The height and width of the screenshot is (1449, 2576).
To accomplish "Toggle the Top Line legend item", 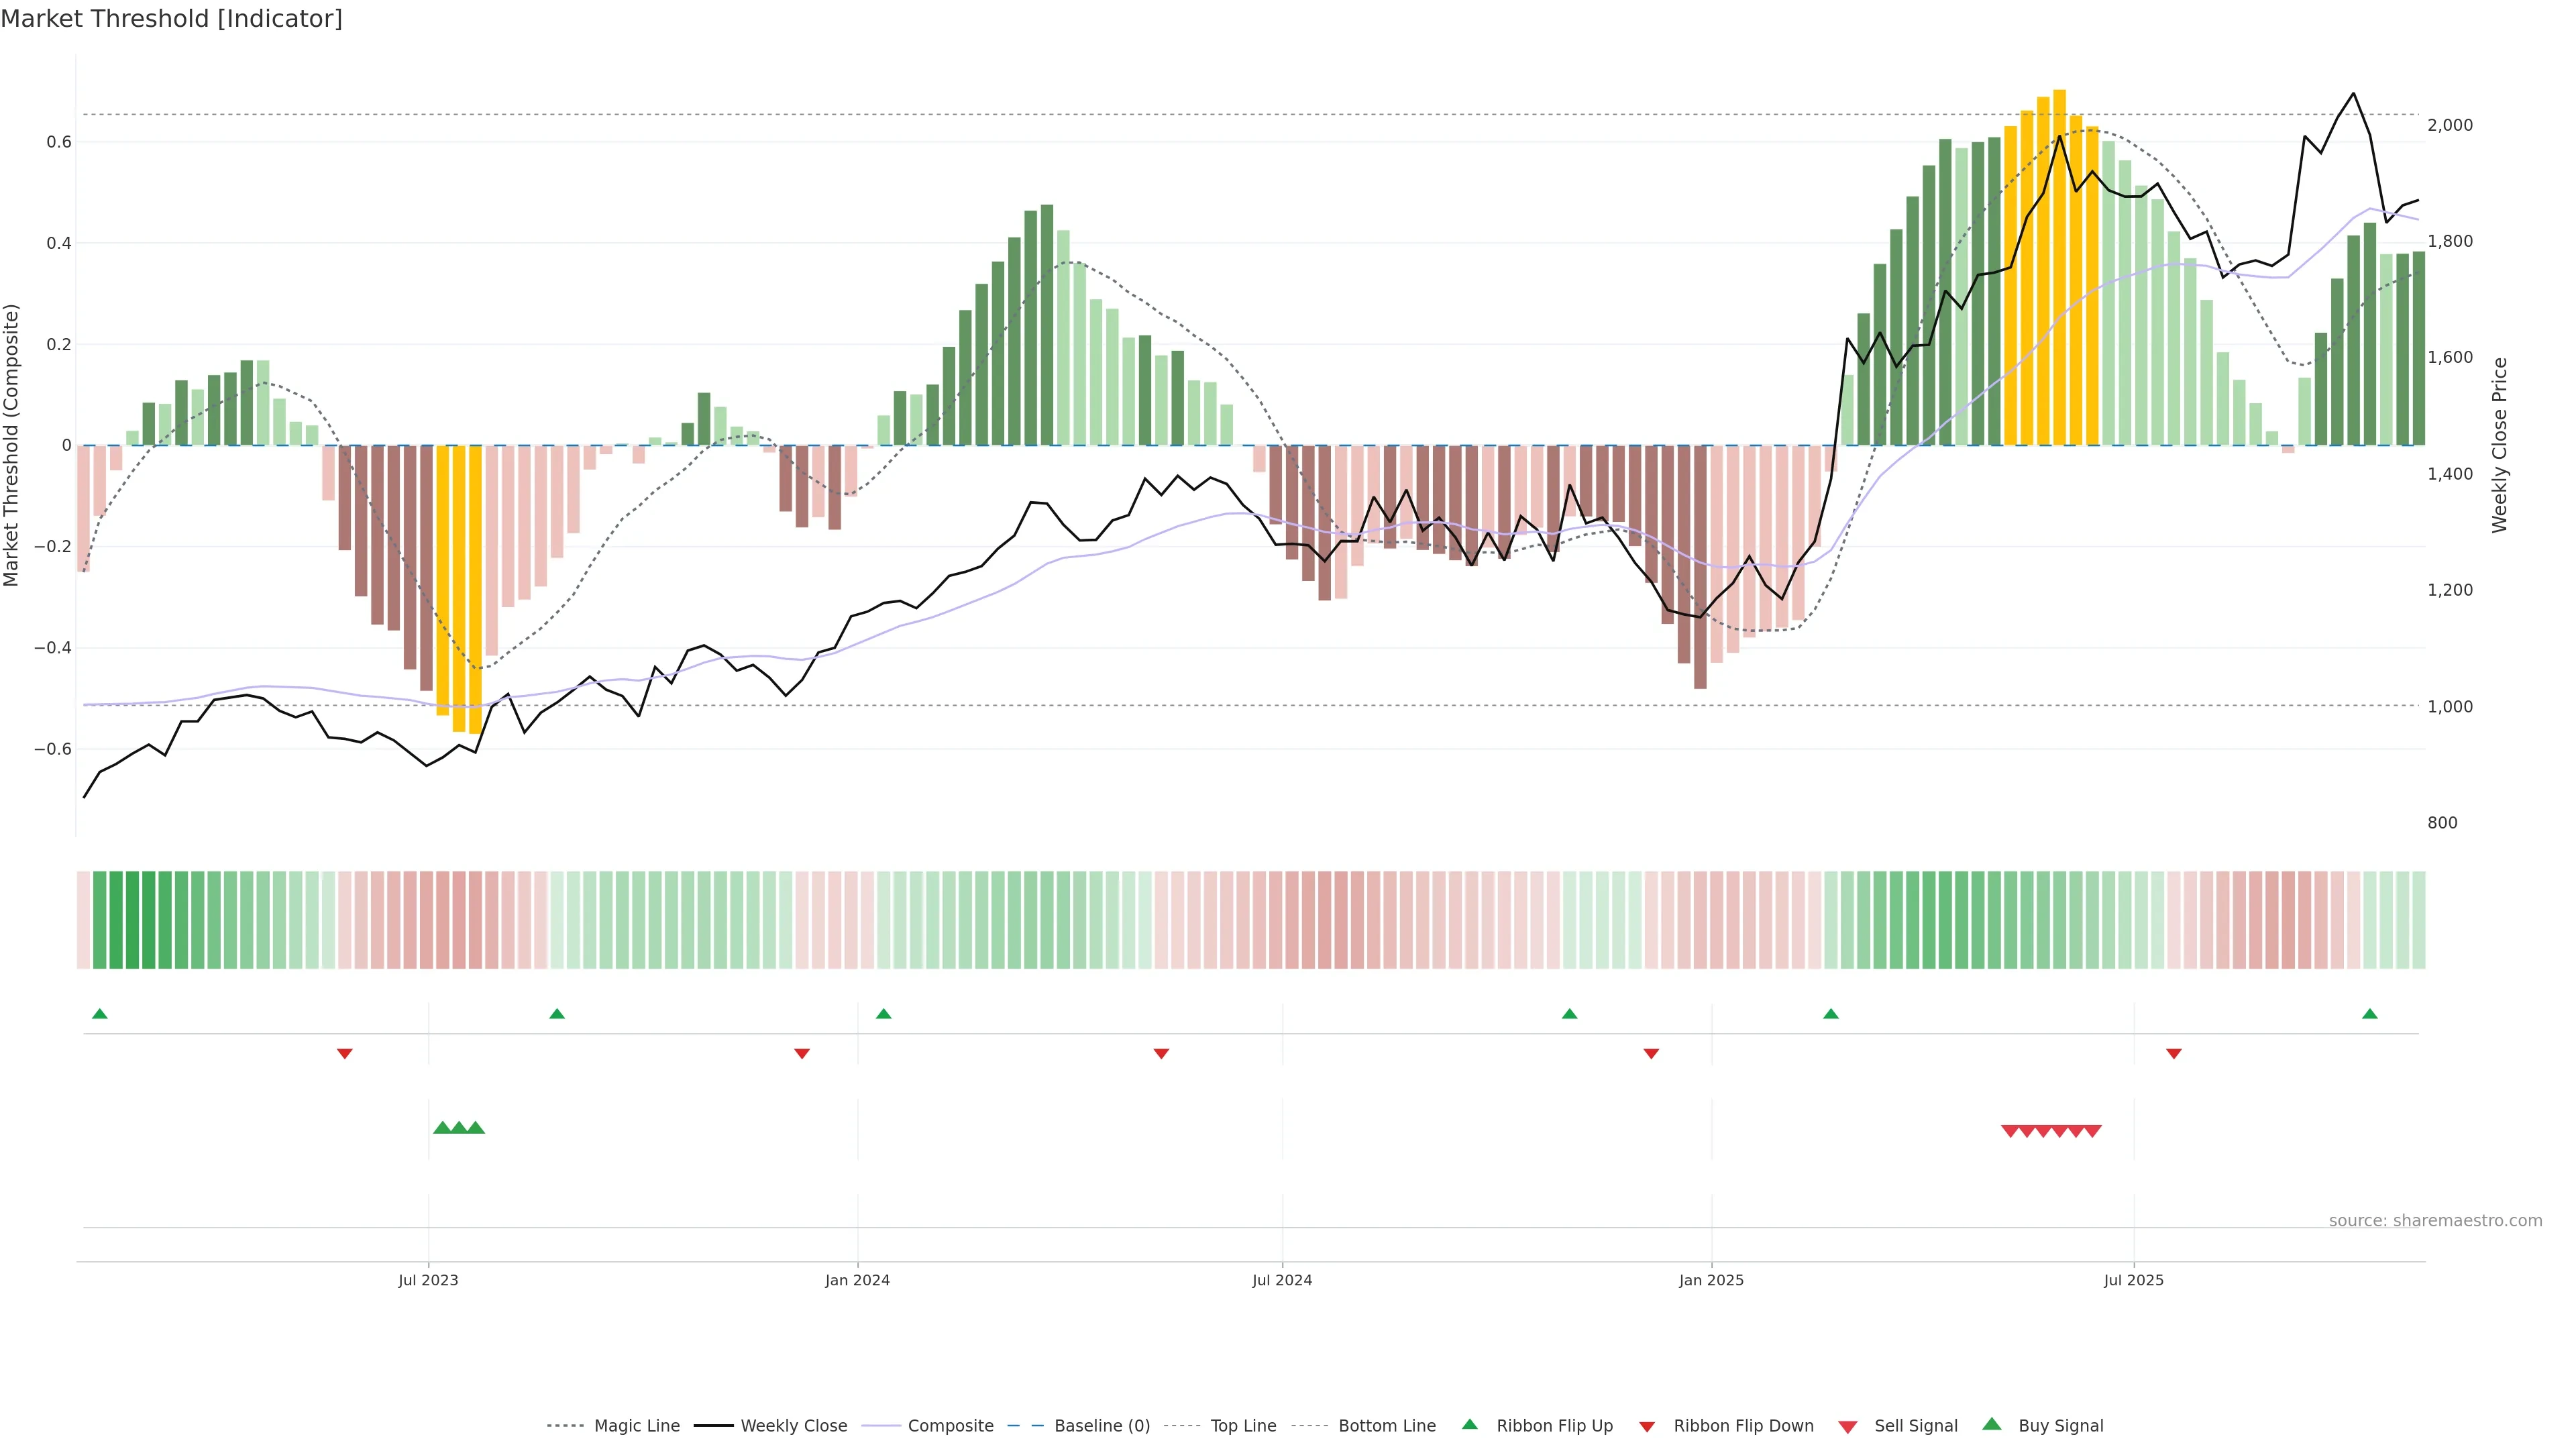I will [1243, 1426].
